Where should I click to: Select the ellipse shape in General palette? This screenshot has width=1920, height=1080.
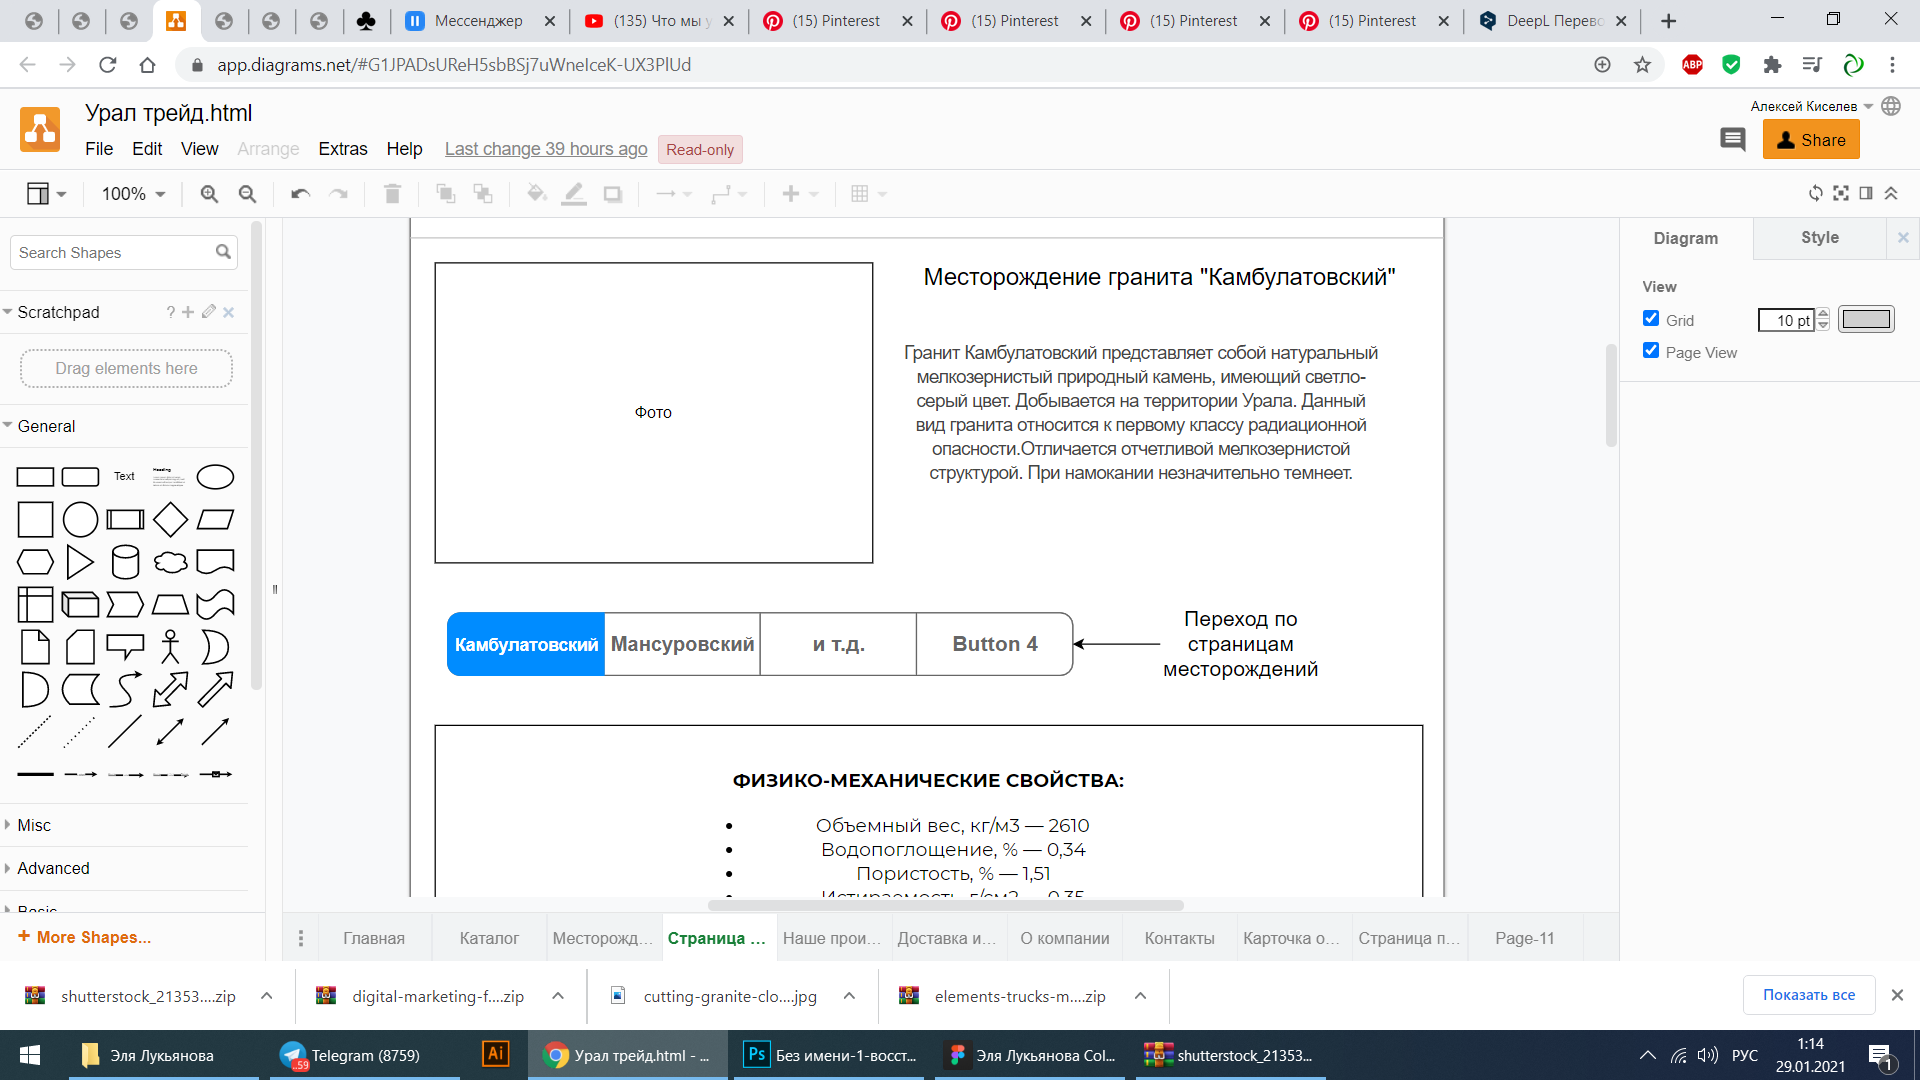tap(215, 477)
